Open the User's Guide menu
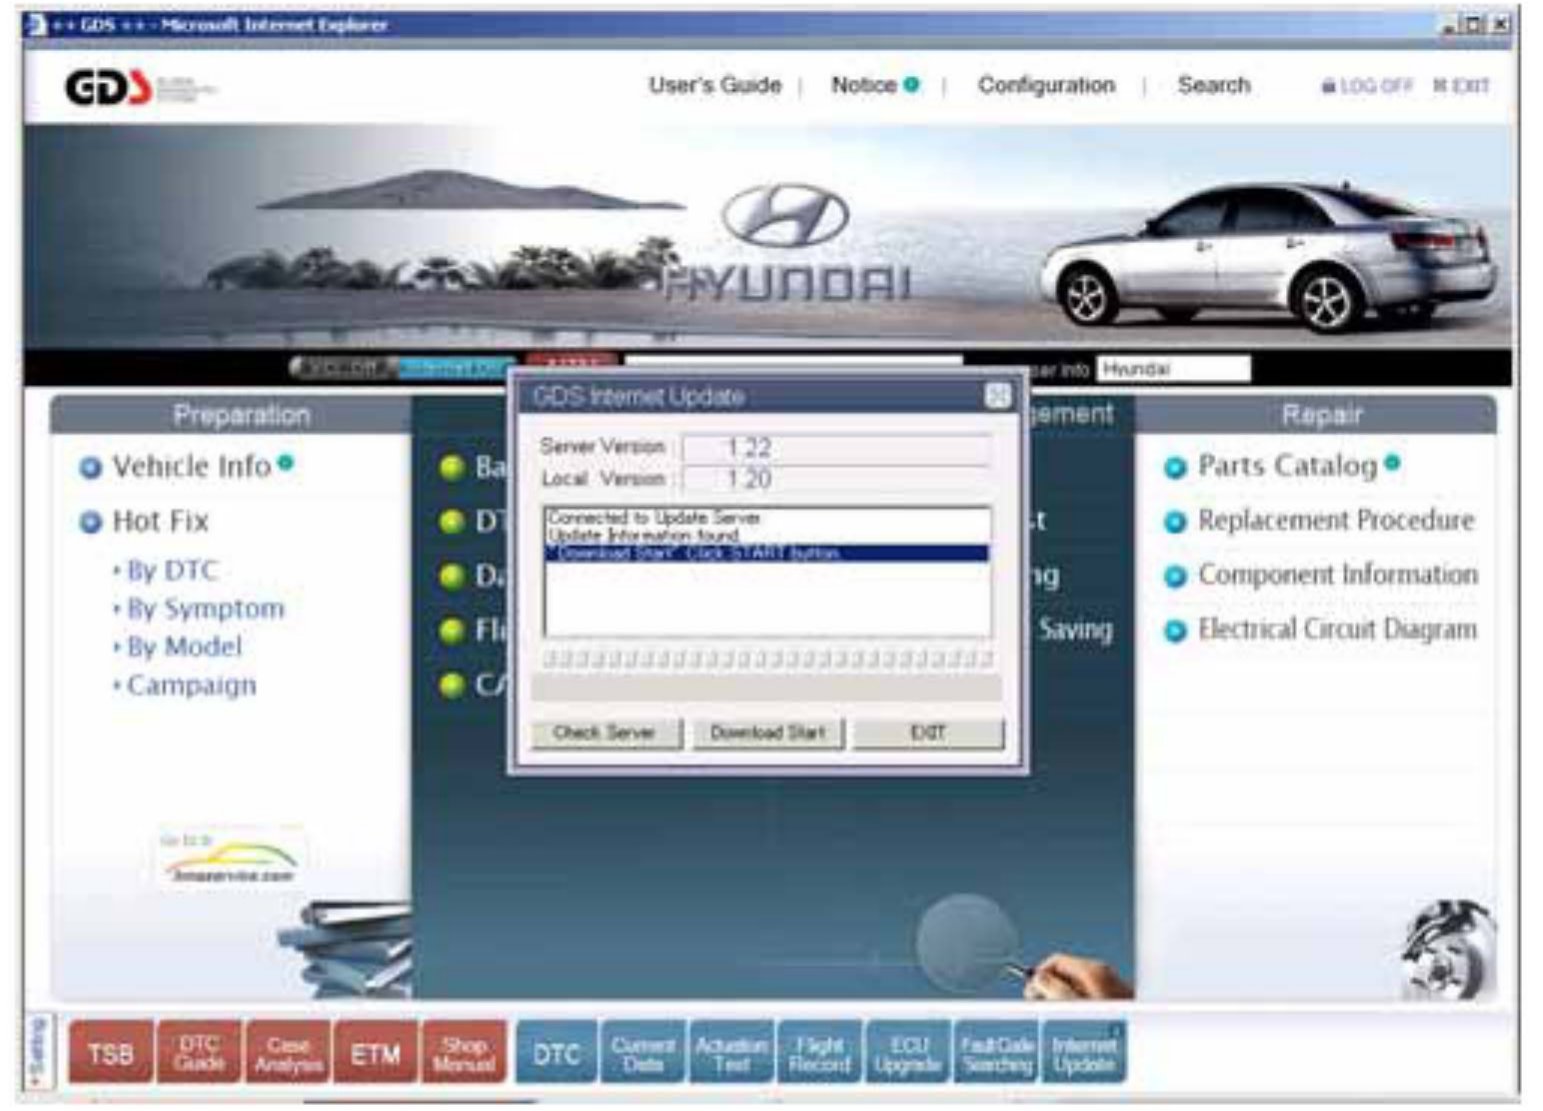Image resolution: width=1543 pixels, height=1111 pixels. (x=714, y=86)
